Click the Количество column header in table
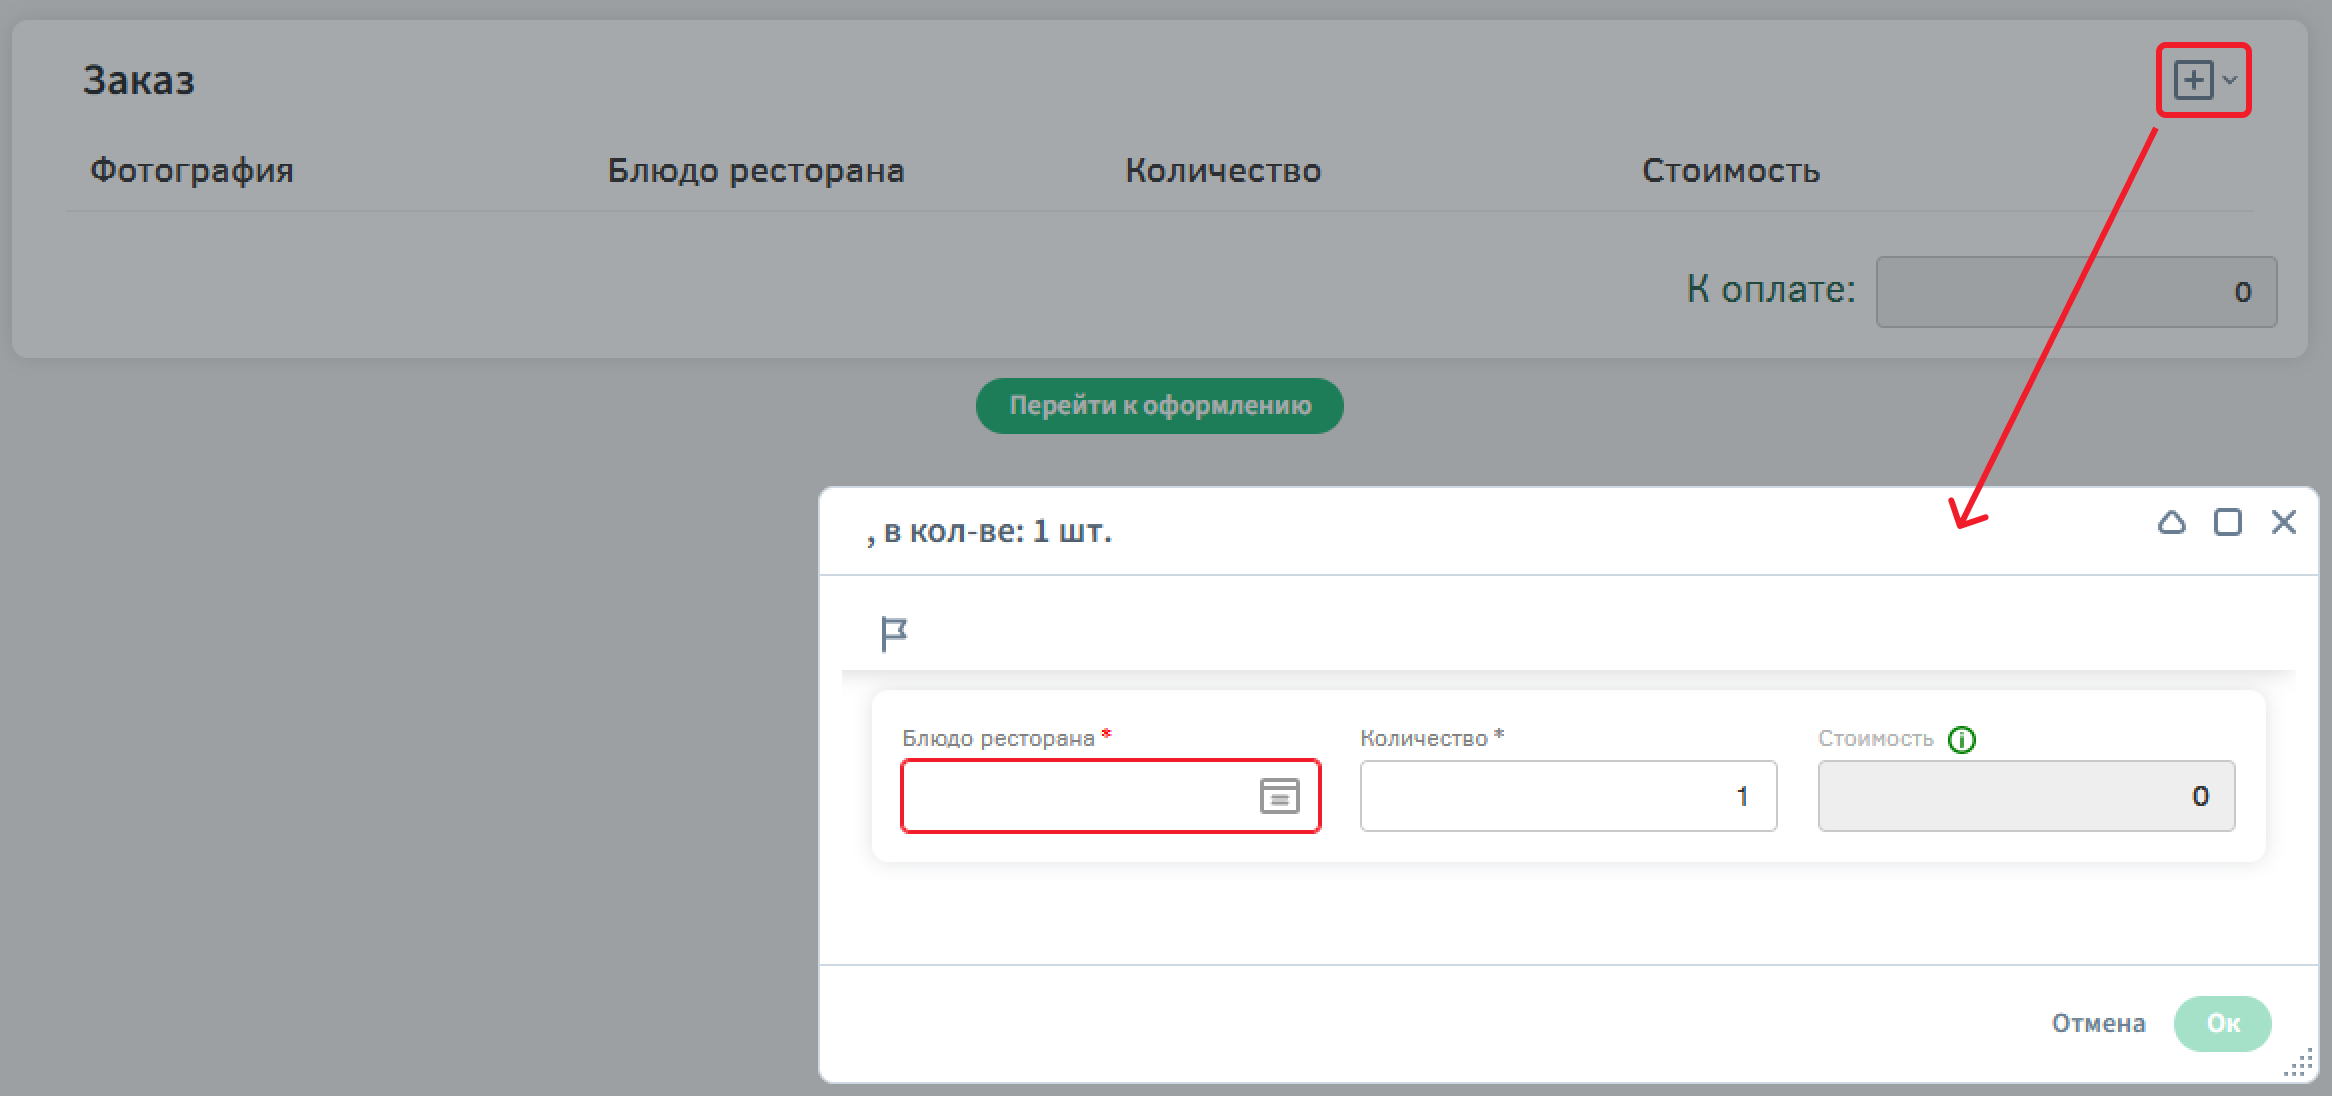Viewport: 2332px width, 1096px height. 1223,171
